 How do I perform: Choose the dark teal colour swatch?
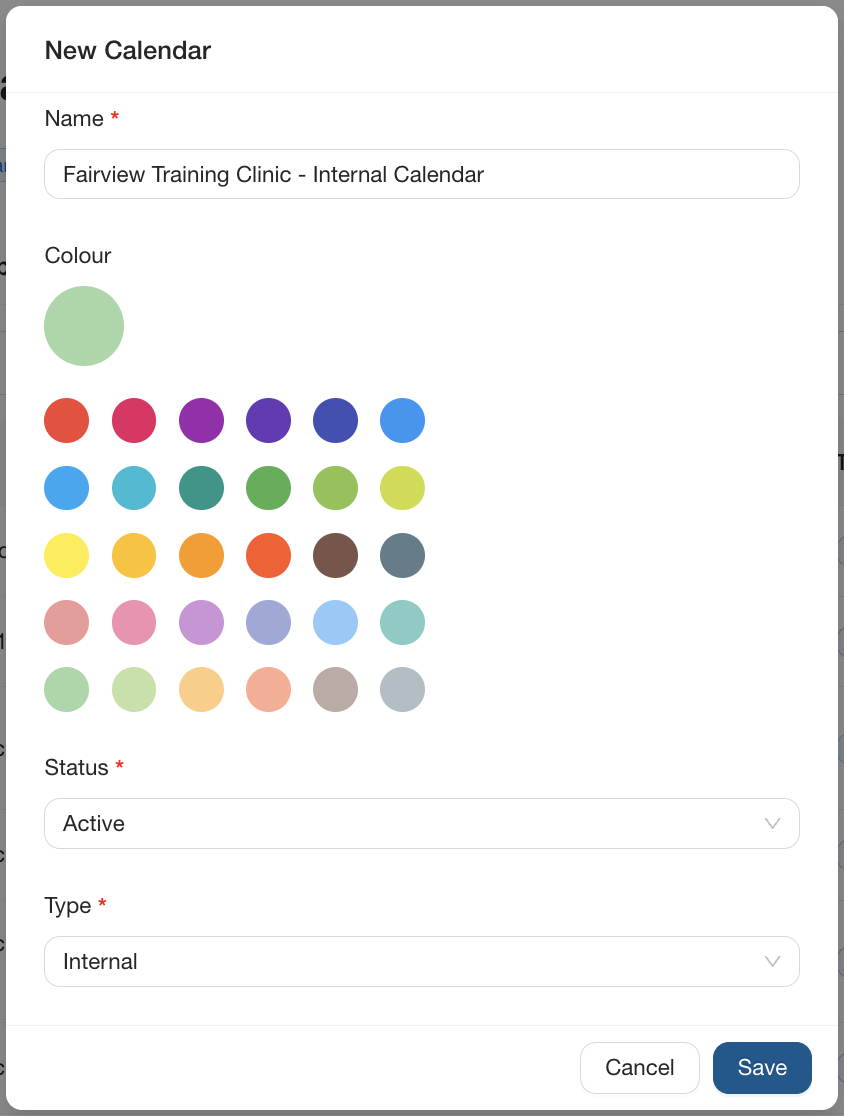(x=201, y=488)
